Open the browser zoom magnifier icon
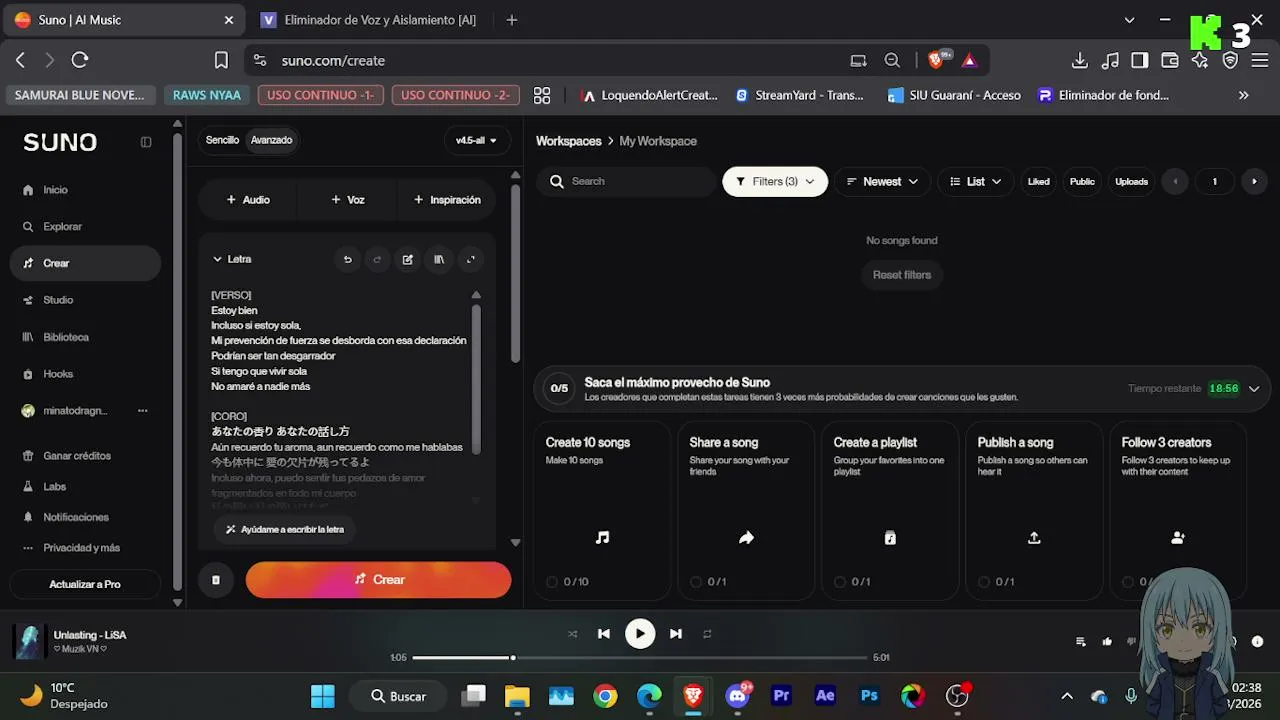1280x720 pixels. tap(892, 60)
